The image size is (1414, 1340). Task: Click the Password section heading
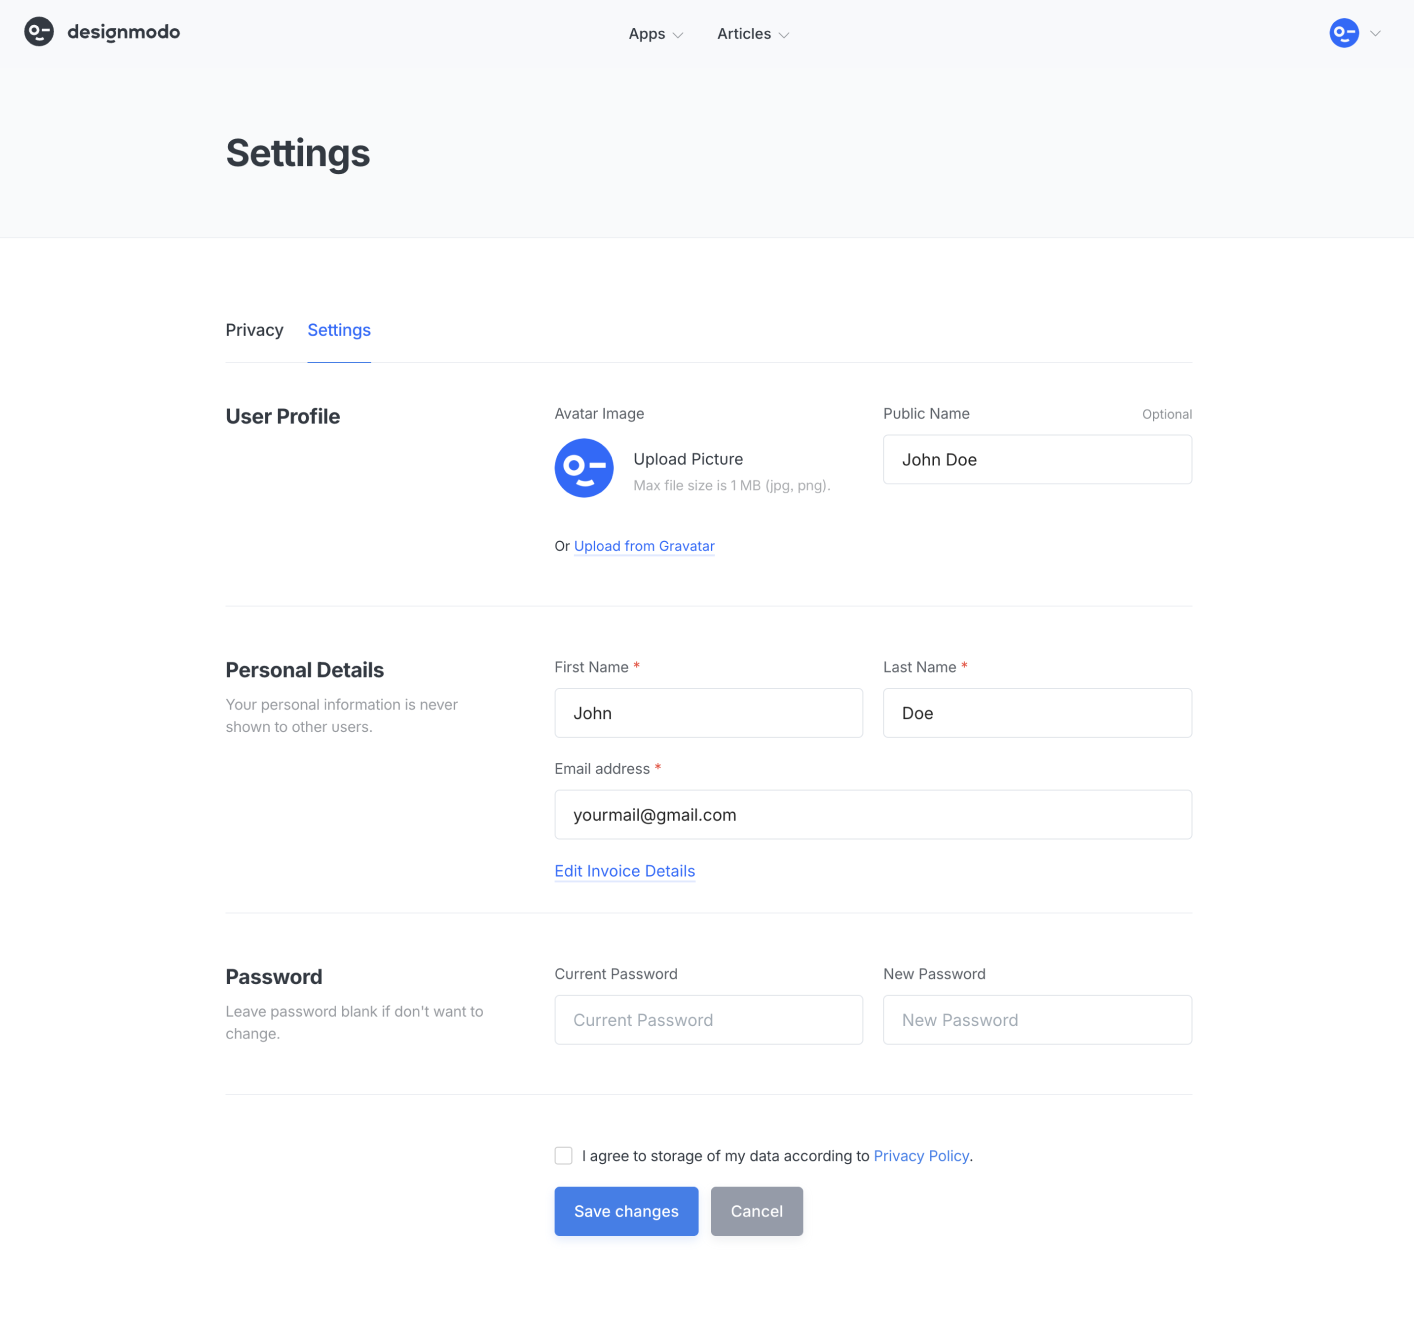click(274, 977)
